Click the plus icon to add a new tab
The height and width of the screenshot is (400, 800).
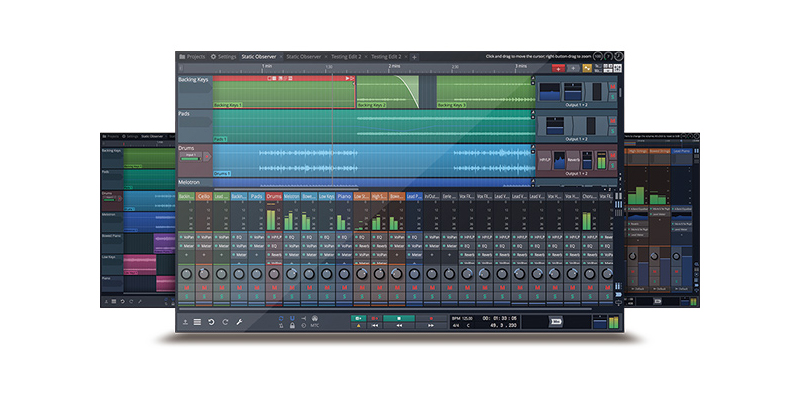(x=414, y=57)
